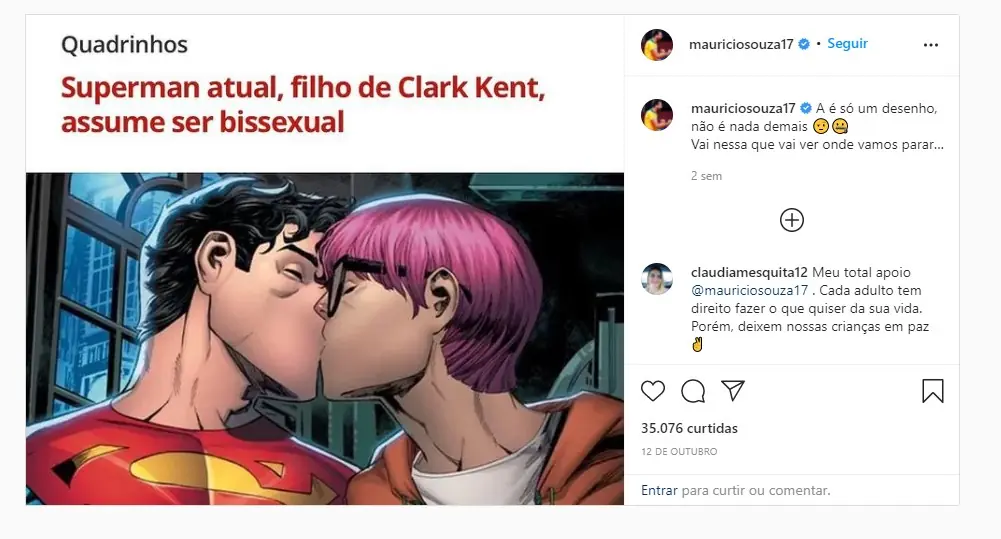Load more comments with the plus circle
The height and width of the screenshot is (539, 1001).
click(x=791, y=220)
